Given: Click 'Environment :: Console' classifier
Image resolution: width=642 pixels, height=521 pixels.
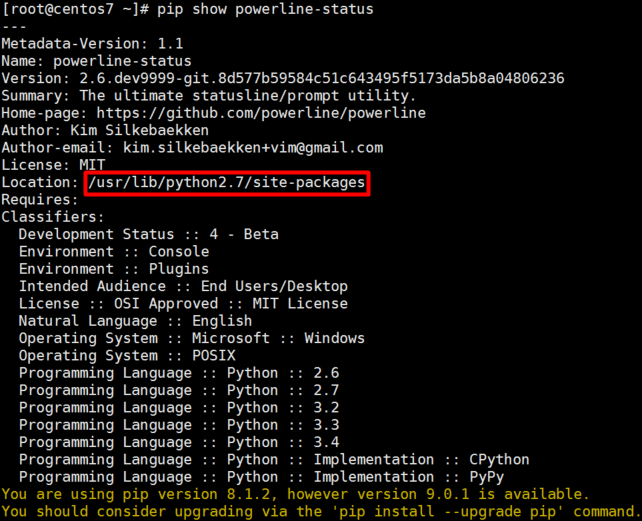Looking at the screenshot, I should pyautogui.click(x=114, y=251).
